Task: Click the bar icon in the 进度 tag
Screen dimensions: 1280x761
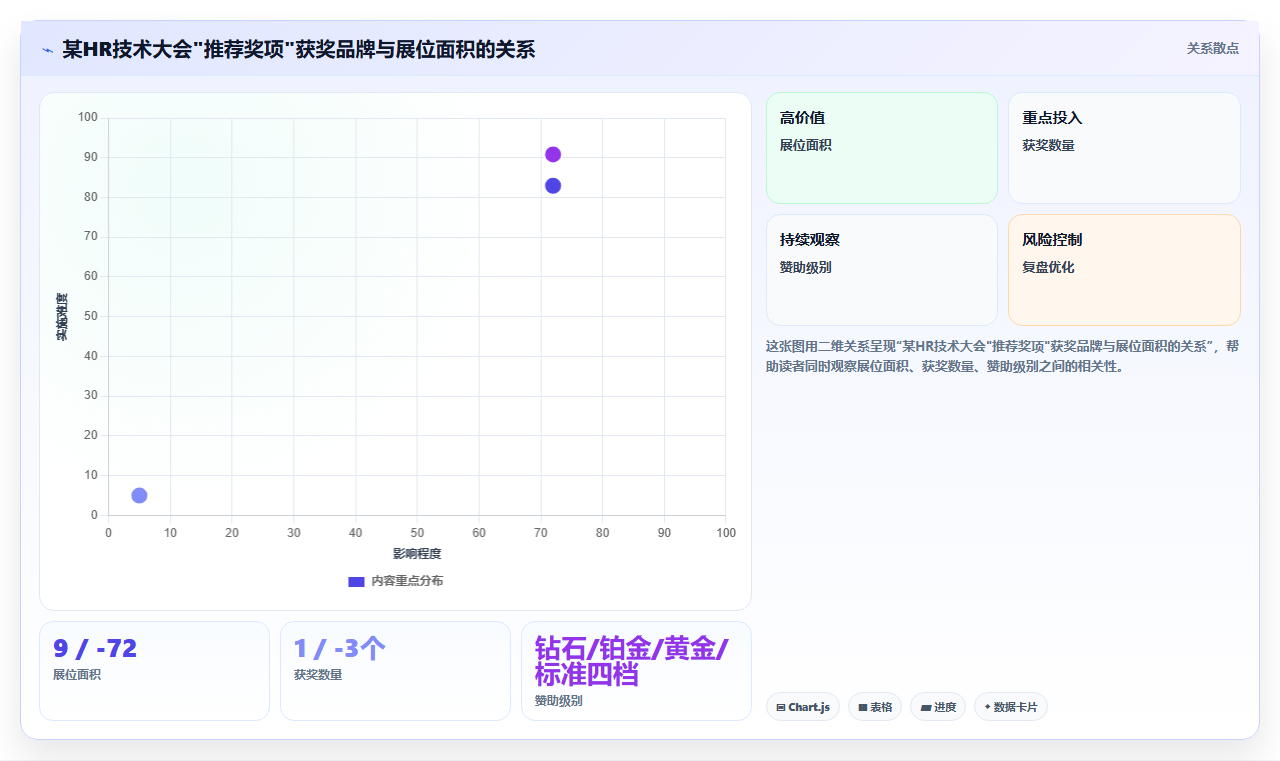Action: [x=926, y=707]
